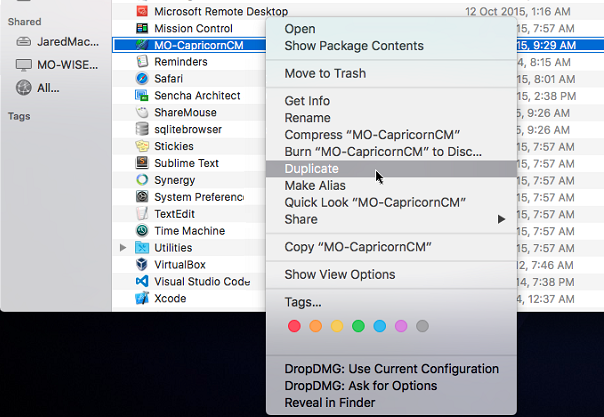Click the Utilities folder icon
The width and height of the screenshot is (604, 417).
pyautogui.click(x=142, y=248)
